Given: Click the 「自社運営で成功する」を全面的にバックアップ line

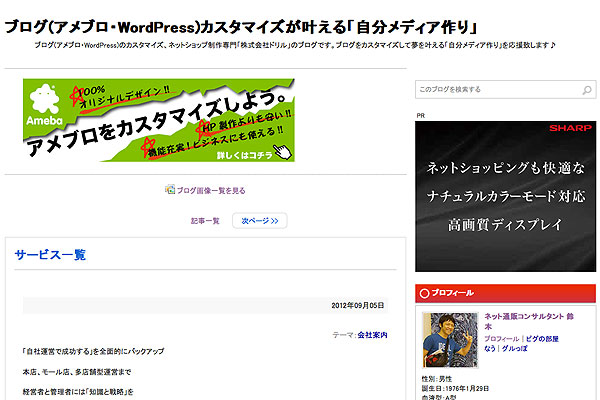Looking at the screenshot, I should (93, 351).
